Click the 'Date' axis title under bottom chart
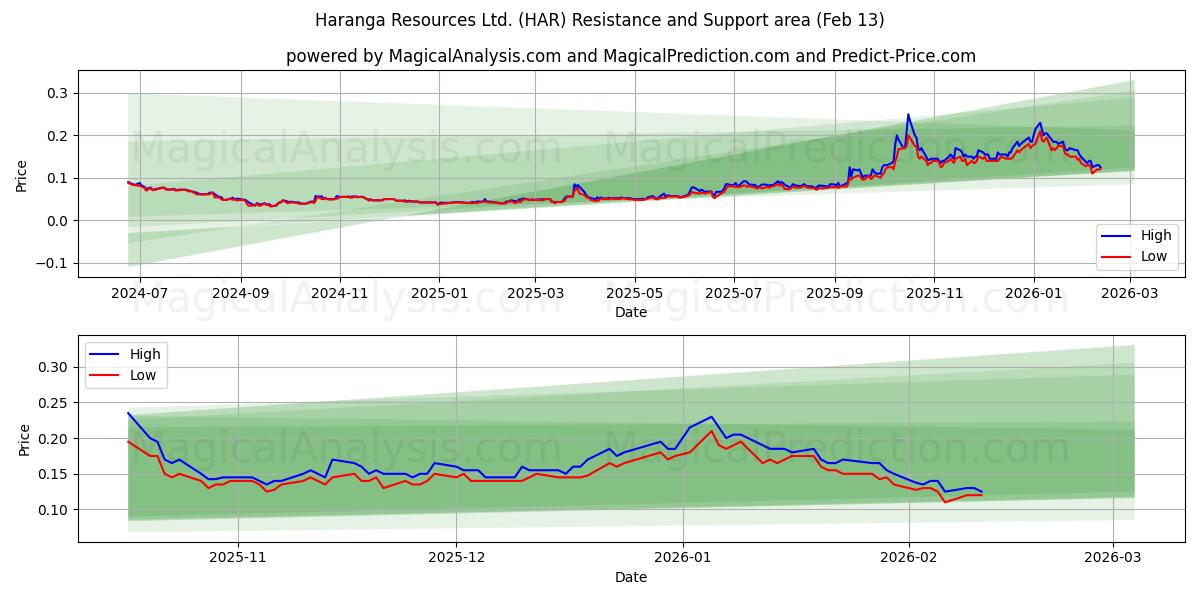This screenshot has width=1200, height=600. click(630, 577)
